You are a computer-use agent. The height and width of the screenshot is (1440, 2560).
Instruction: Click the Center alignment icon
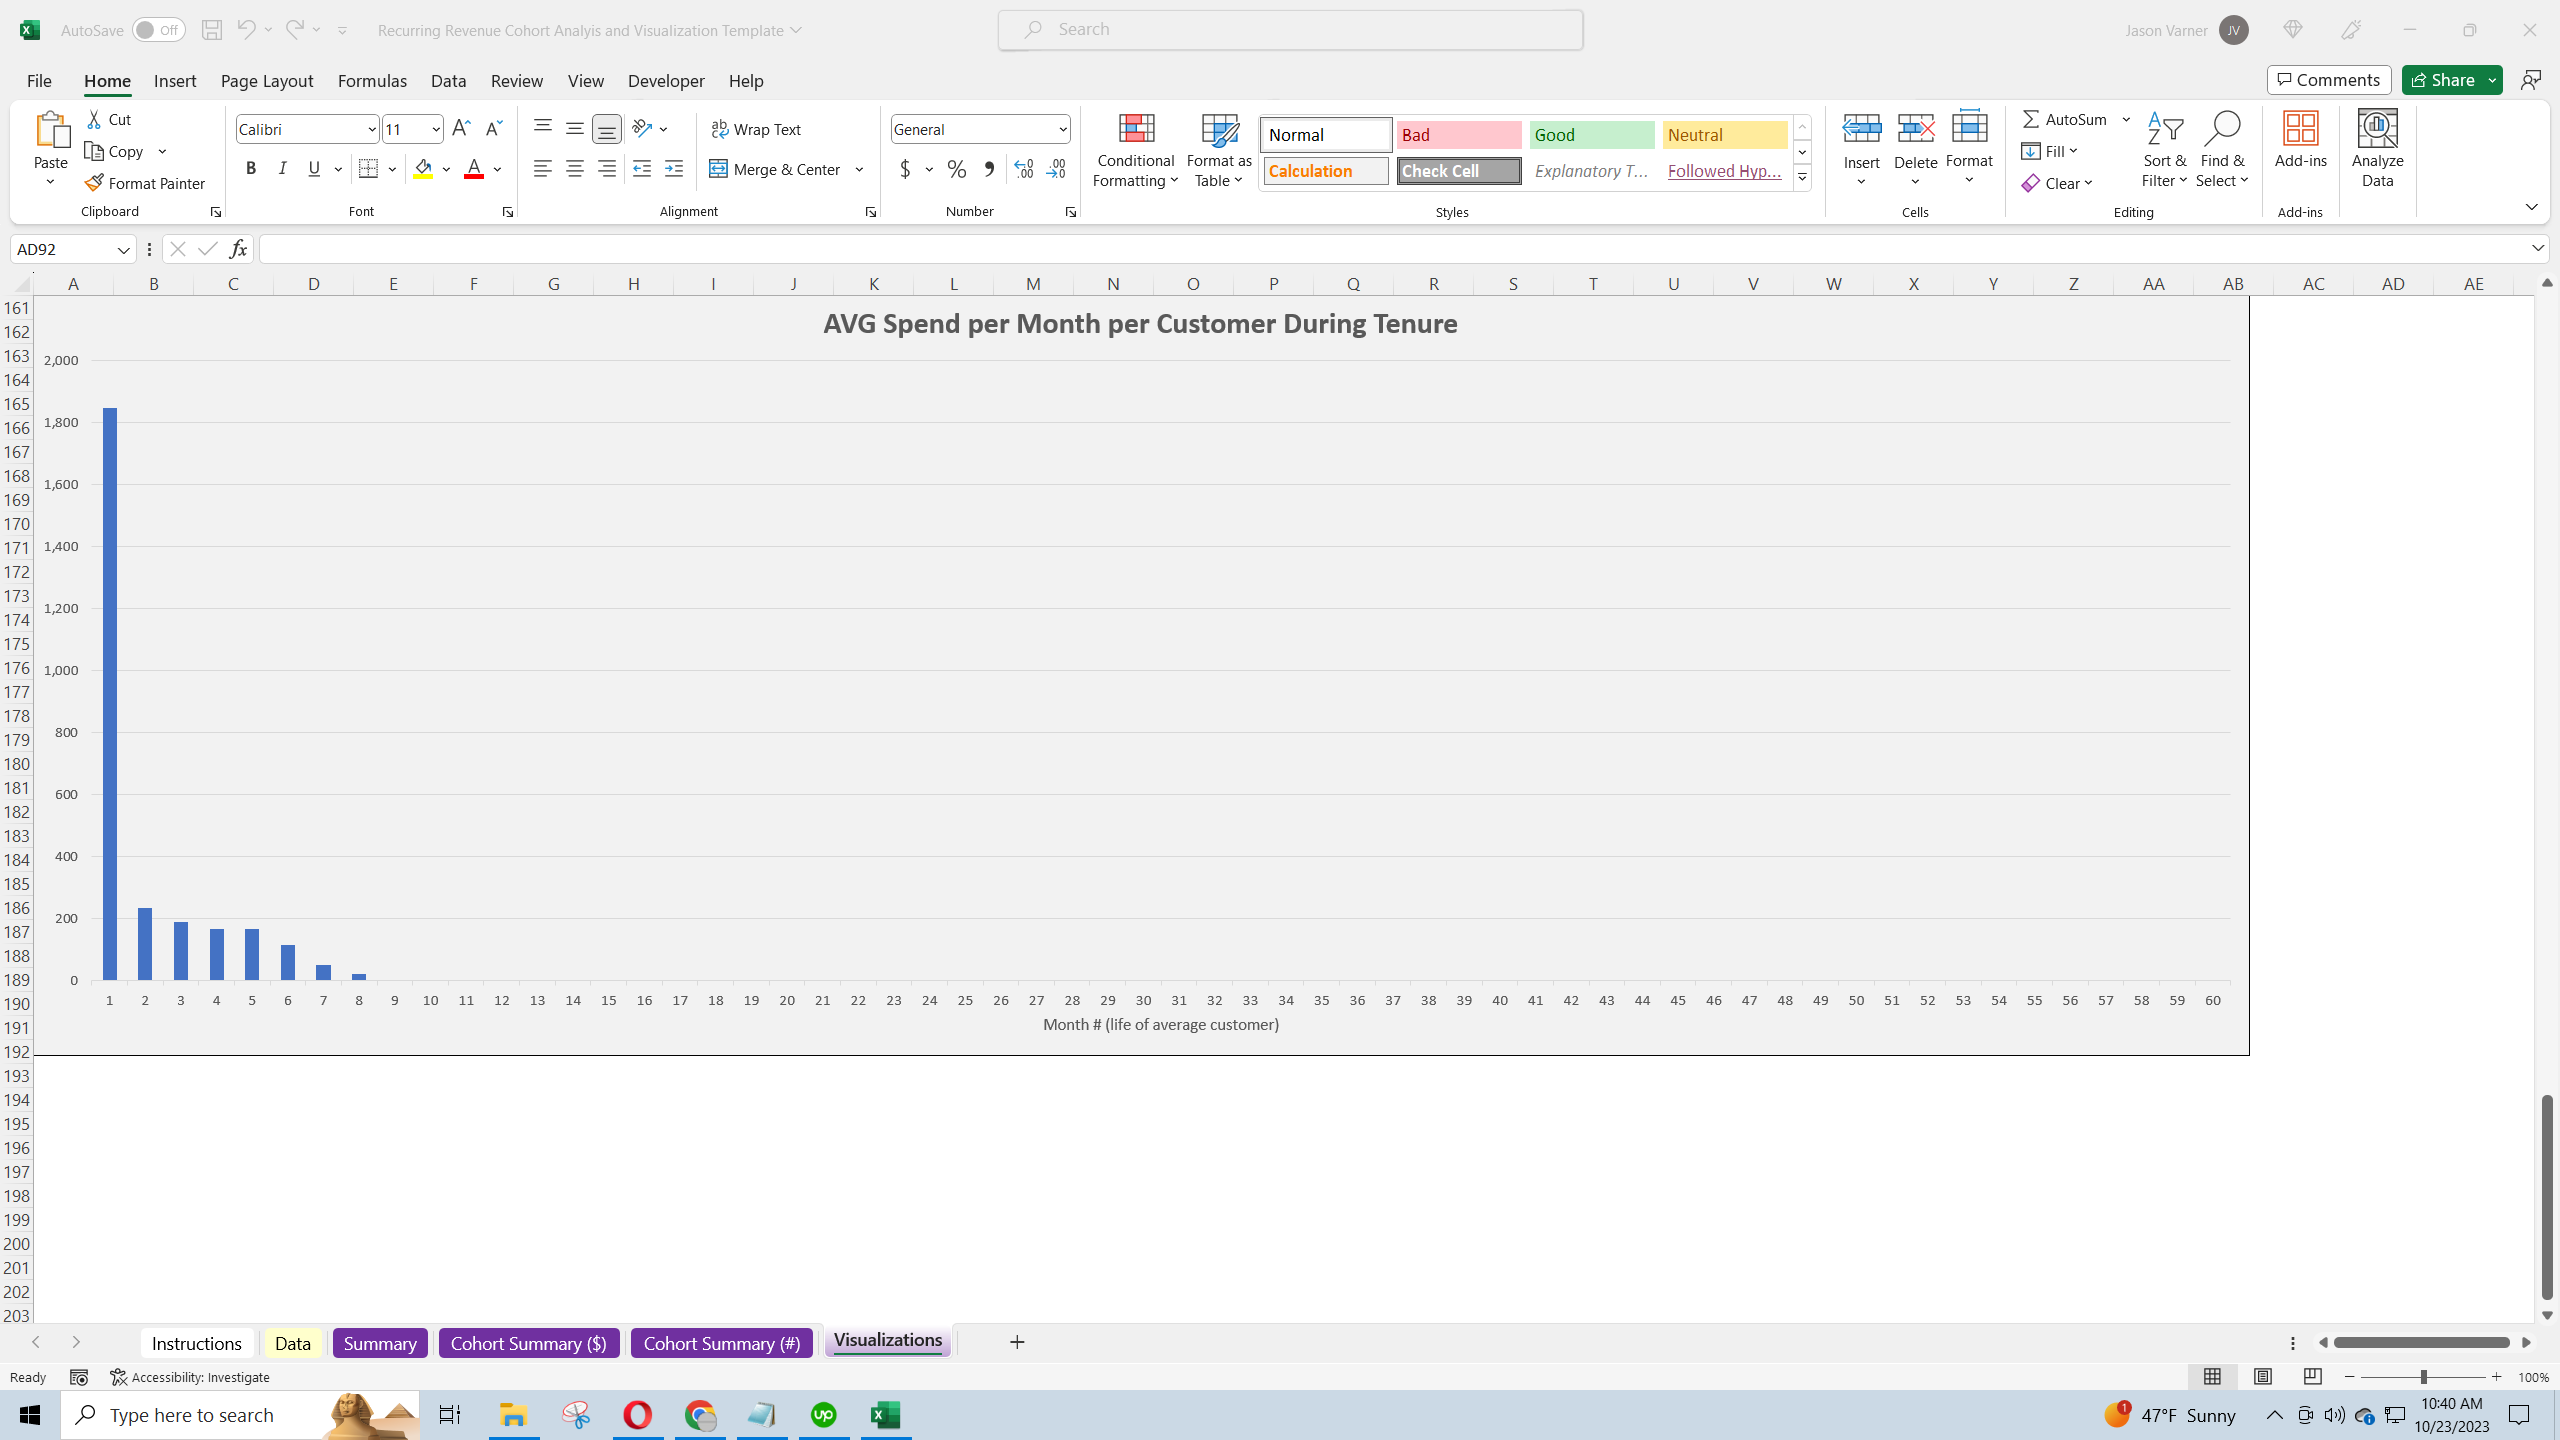coord(575,169)
